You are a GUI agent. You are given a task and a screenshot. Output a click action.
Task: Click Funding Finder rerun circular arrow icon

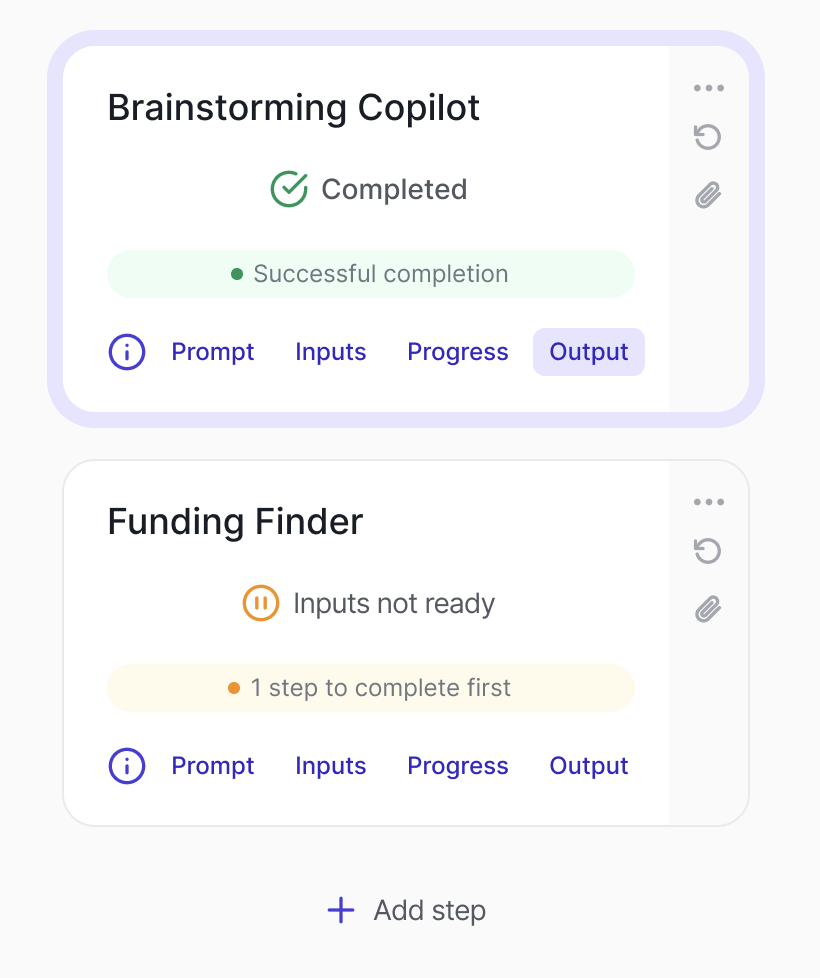(x=708, y=551)
